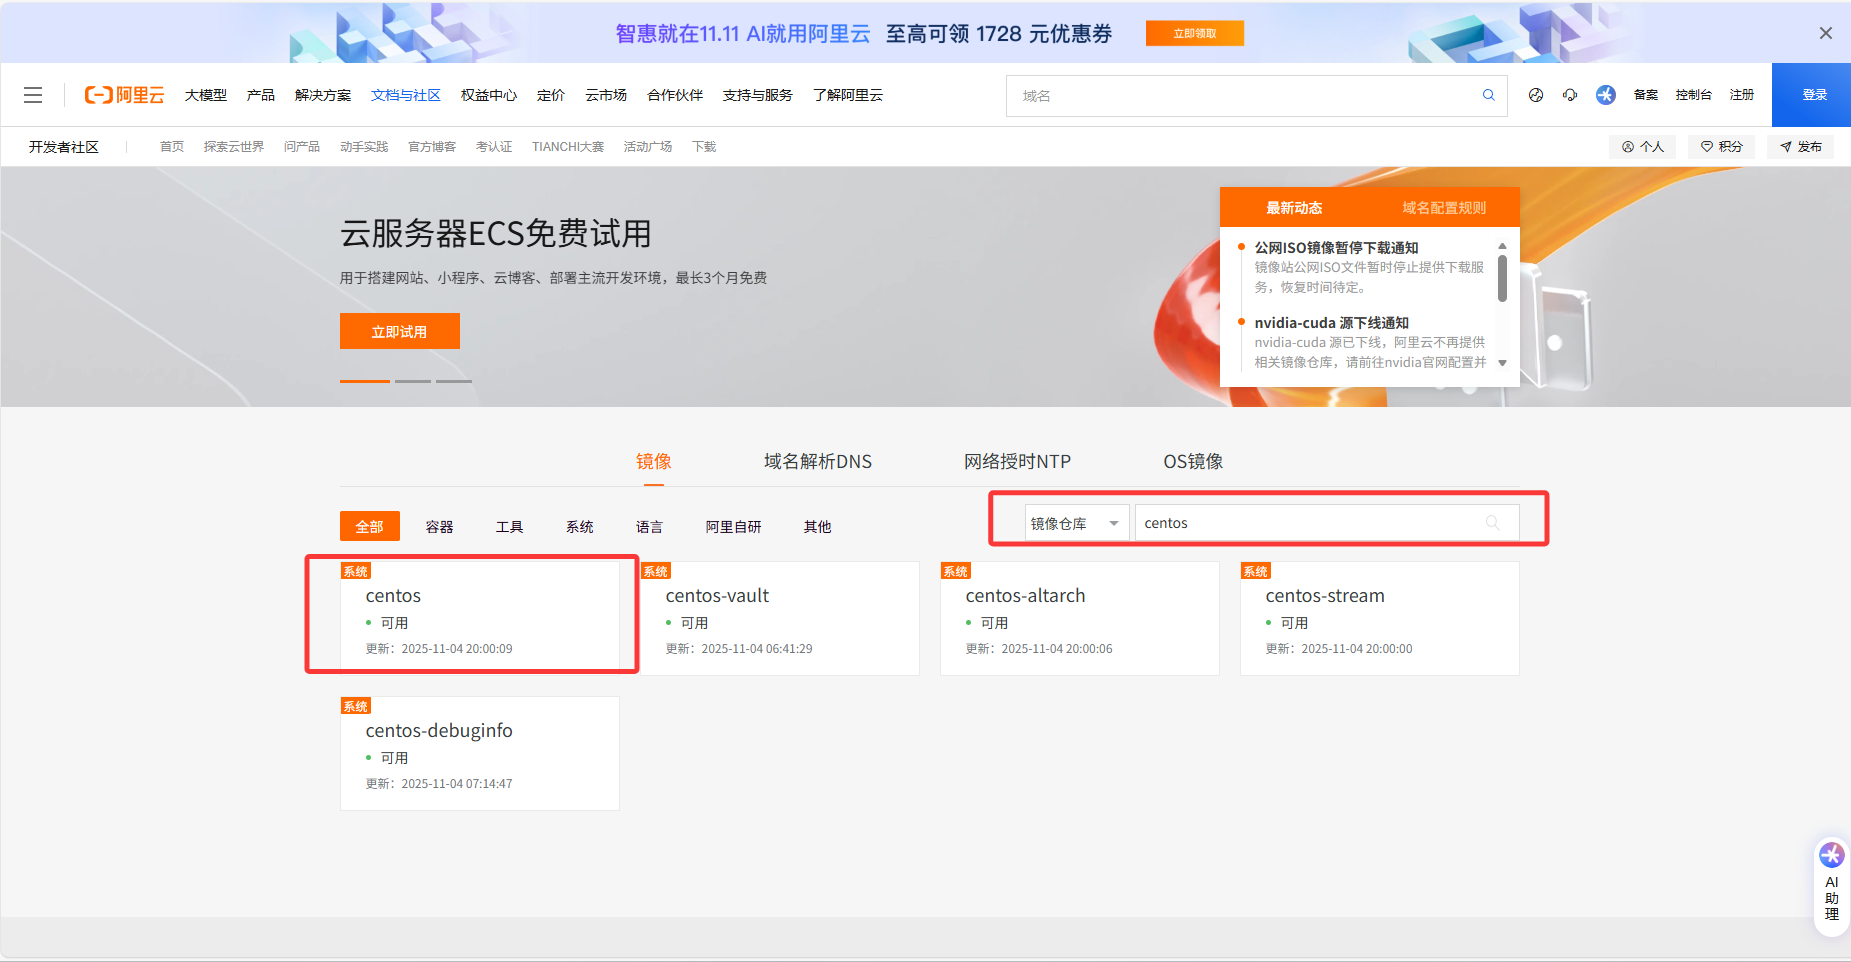Open the centos-altarch mirror card

pyautogui.click(x=1080, y=618)
